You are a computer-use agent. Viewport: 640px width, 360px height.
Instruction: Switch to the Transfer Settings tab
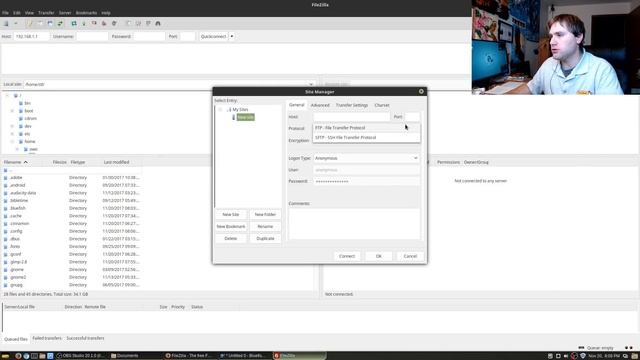point(352,105)
